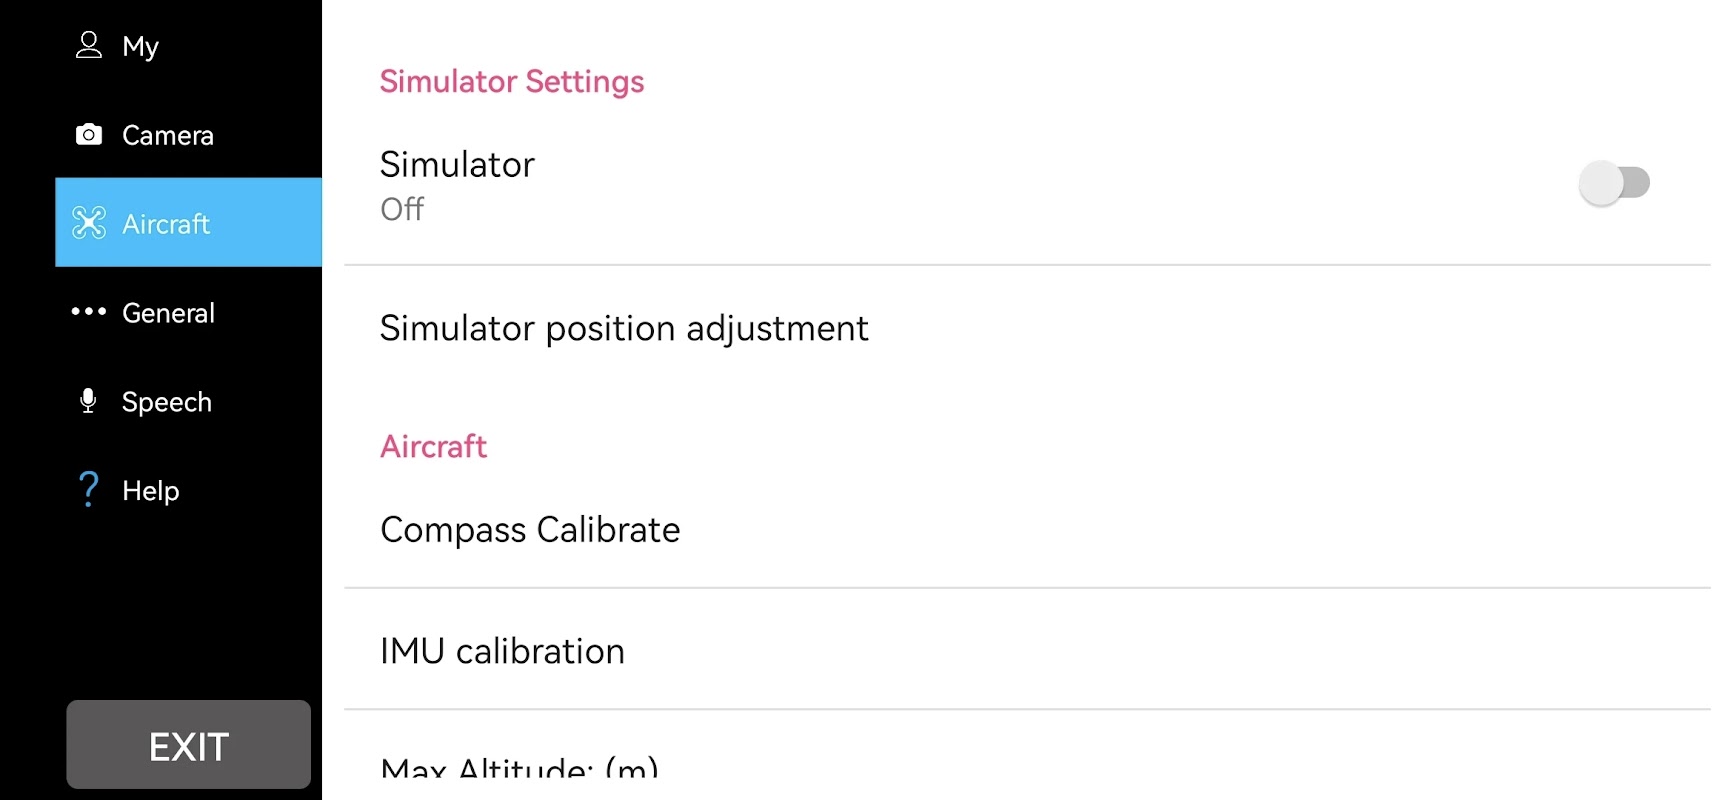Open the Speech settings label
1733x800 pixels.
167,402
